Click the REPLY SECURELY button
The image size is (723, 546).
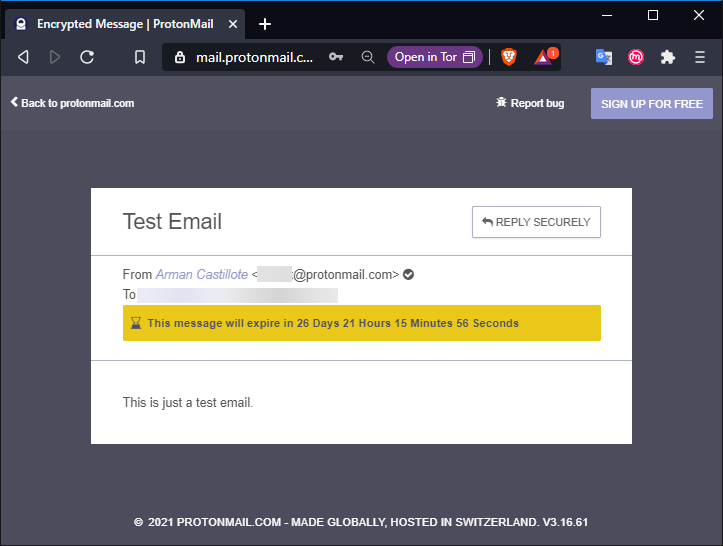[x=536, y=222]
